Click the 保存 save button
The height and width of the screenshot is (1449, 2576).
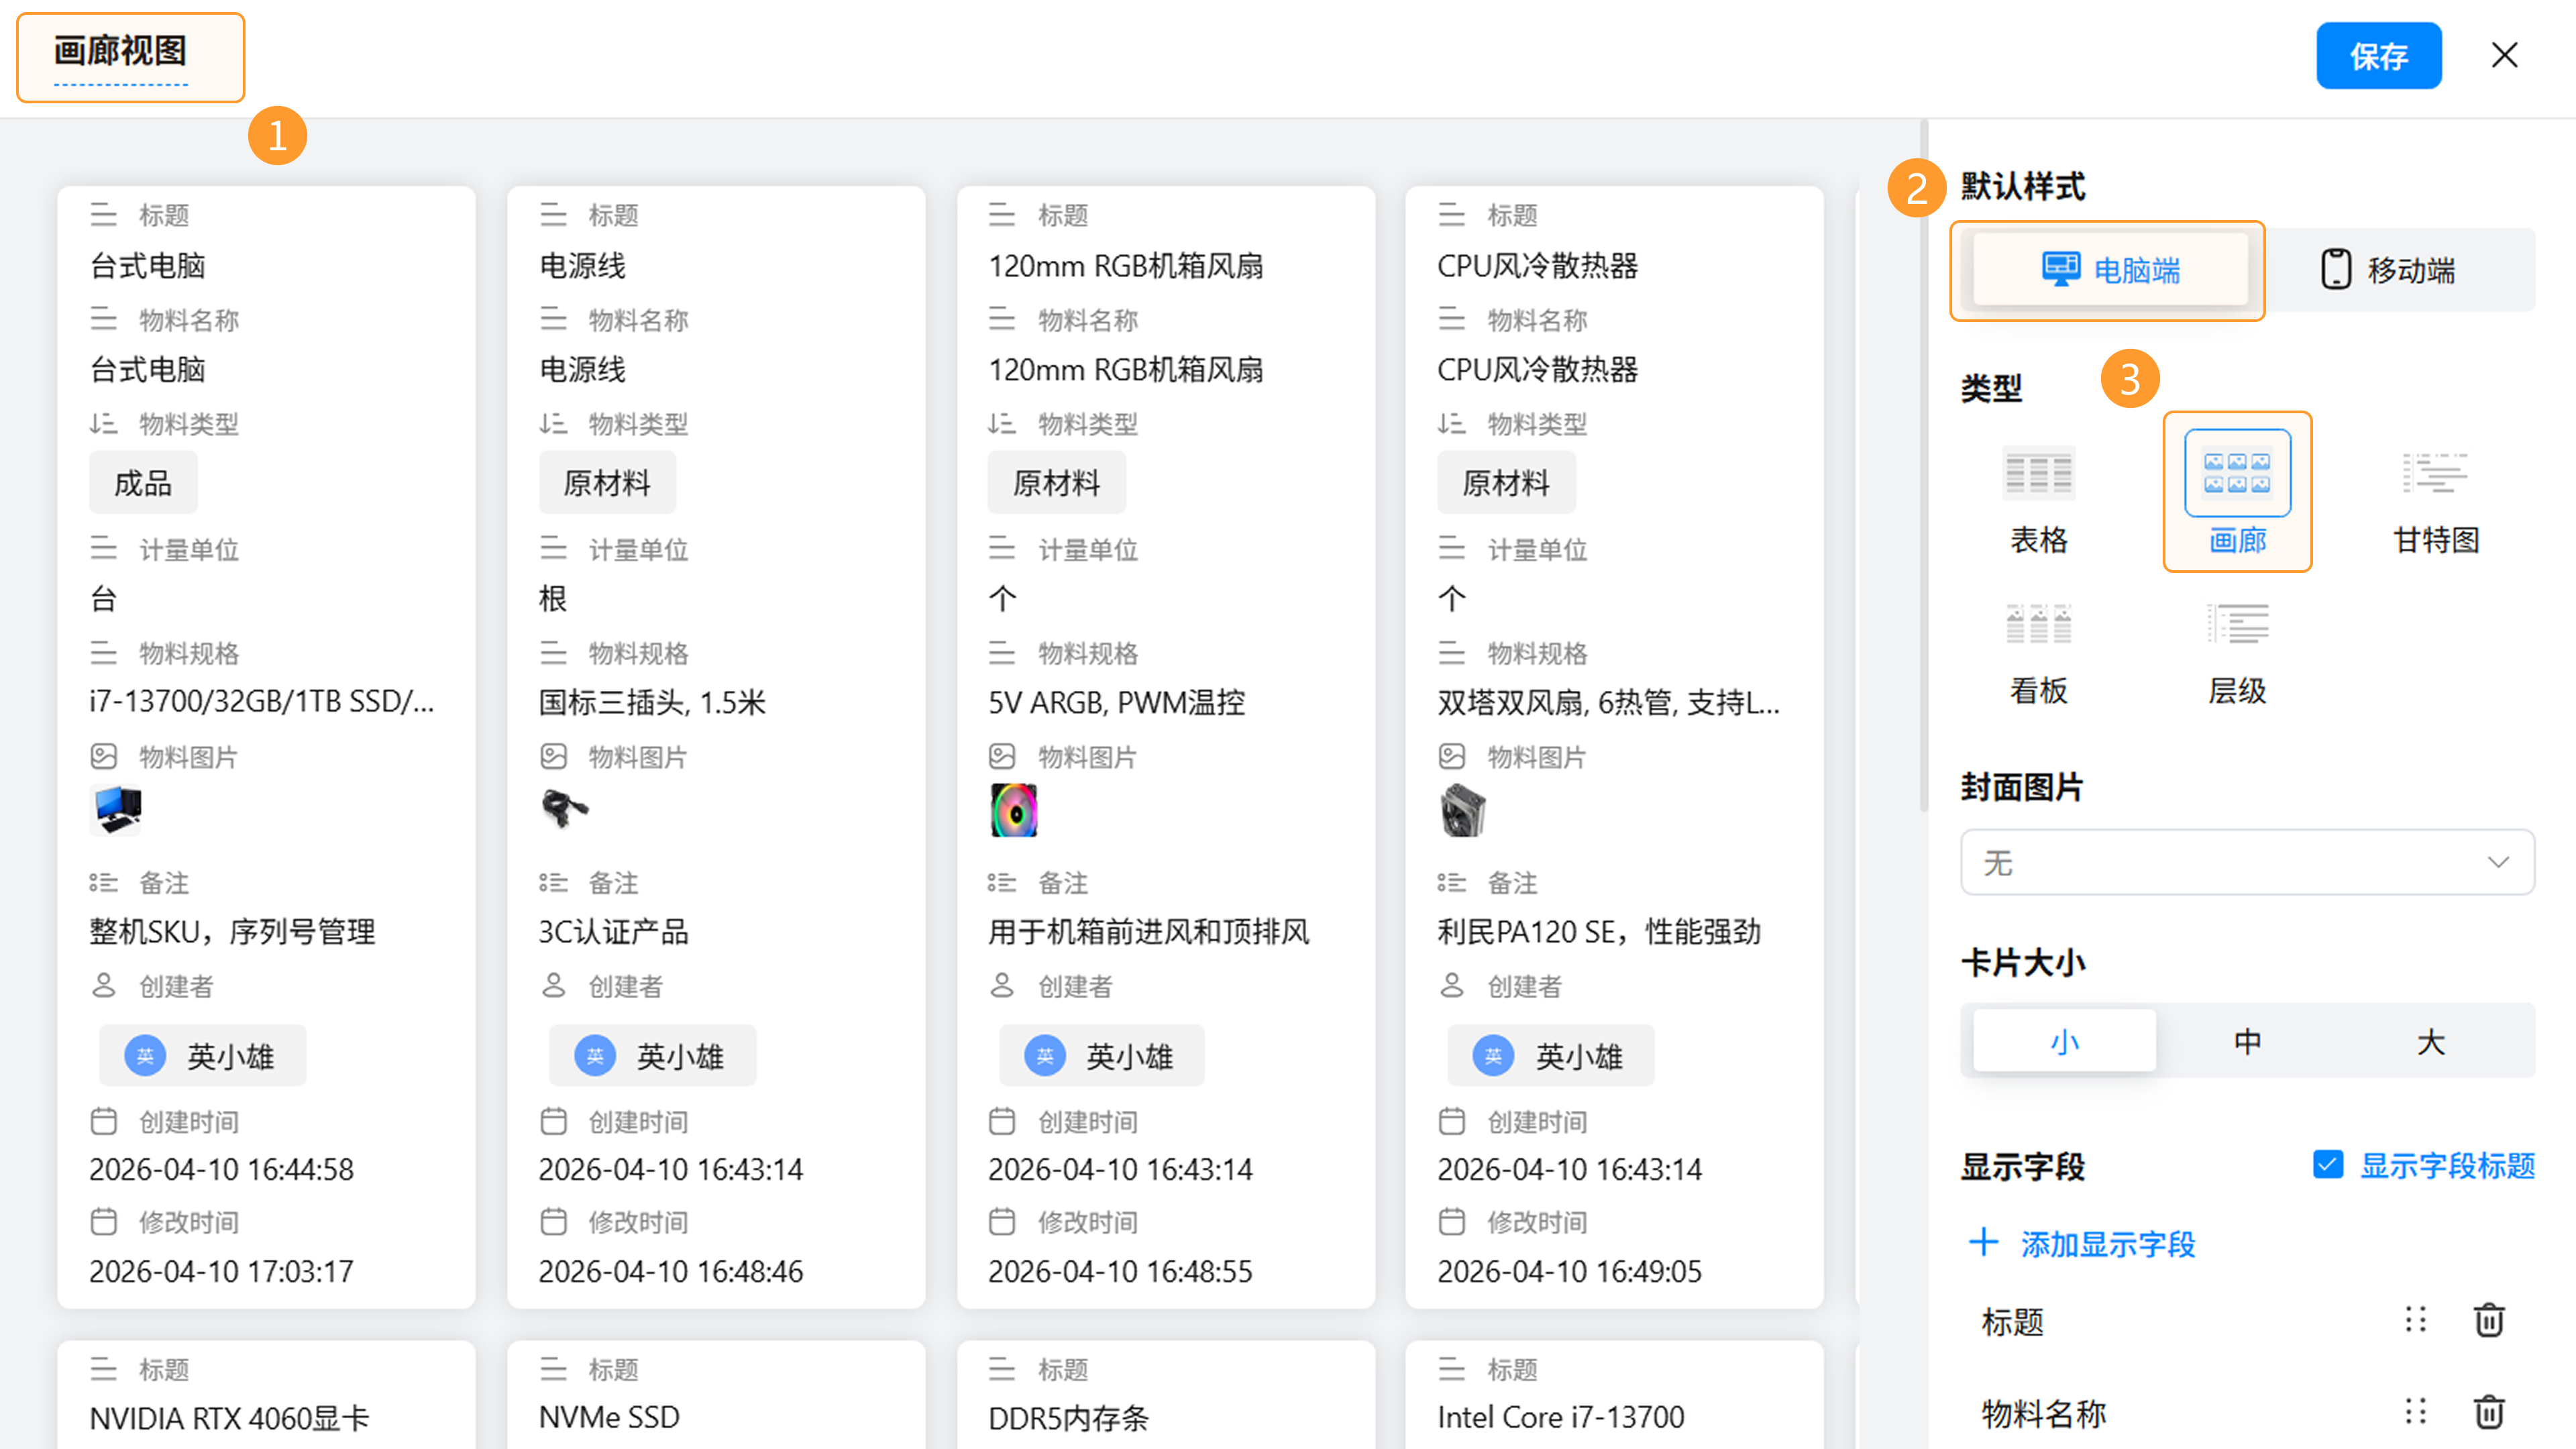2378,56
